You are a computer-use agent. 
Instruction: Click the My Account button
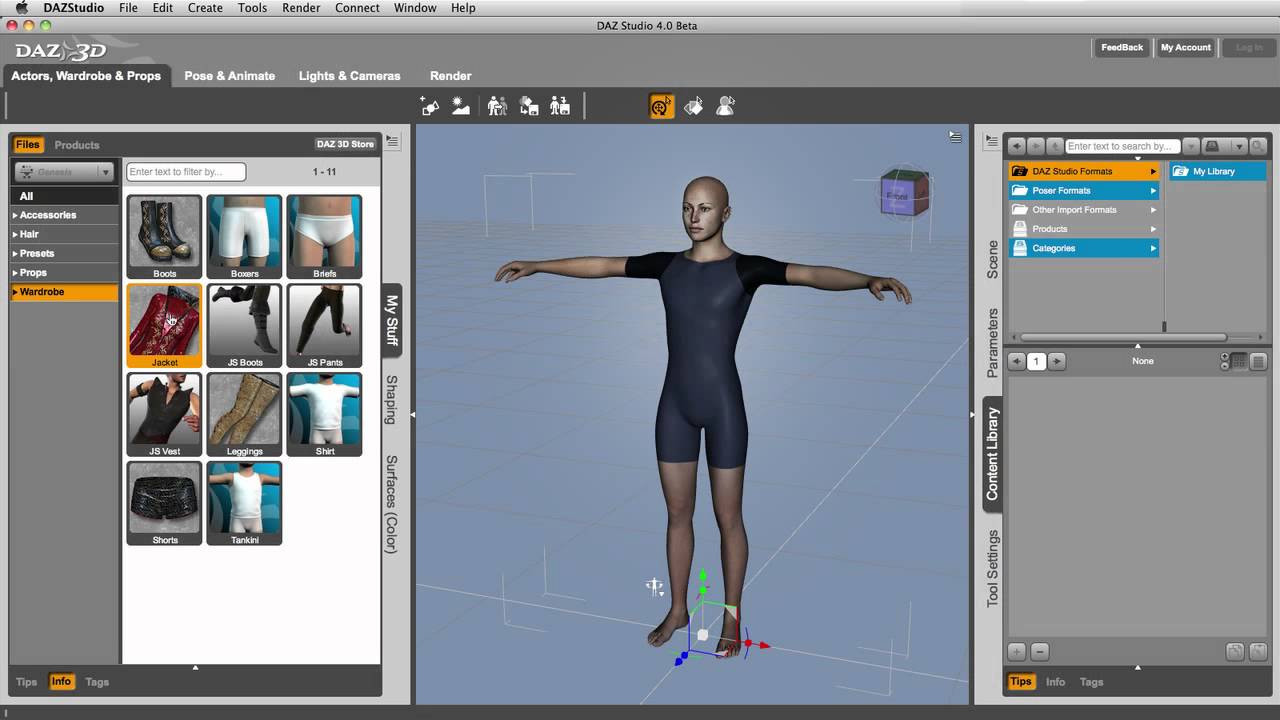click(1186, 48)
